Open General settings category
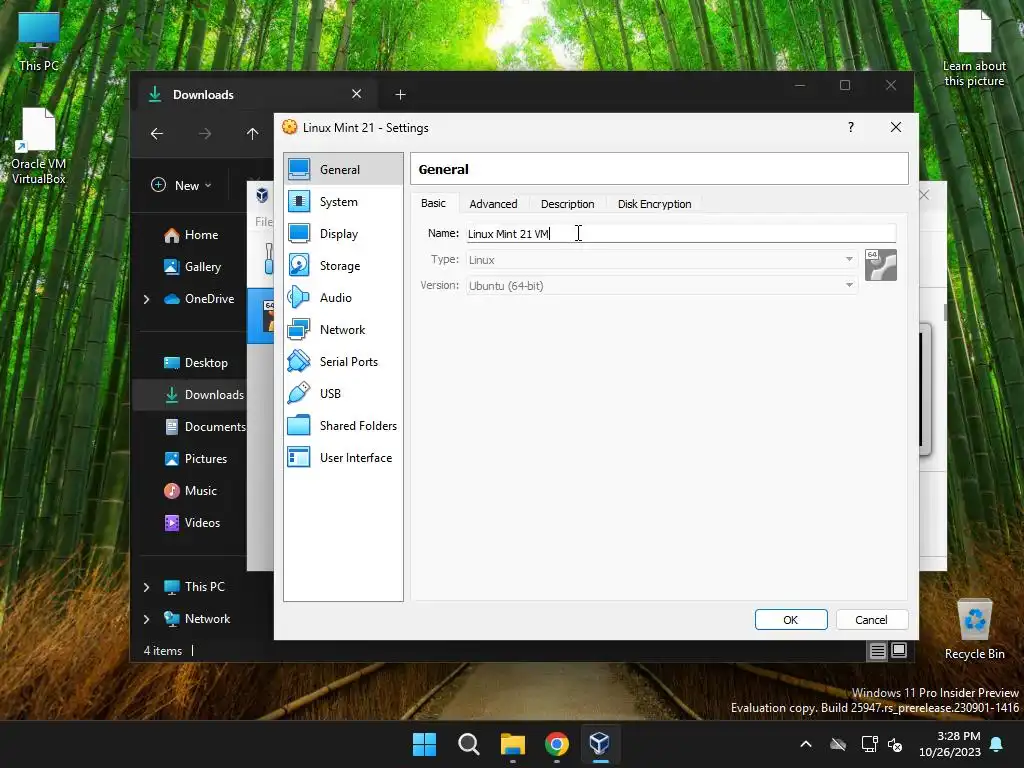The width and height of the screenshot is (1024, 768). click(344, 169)
